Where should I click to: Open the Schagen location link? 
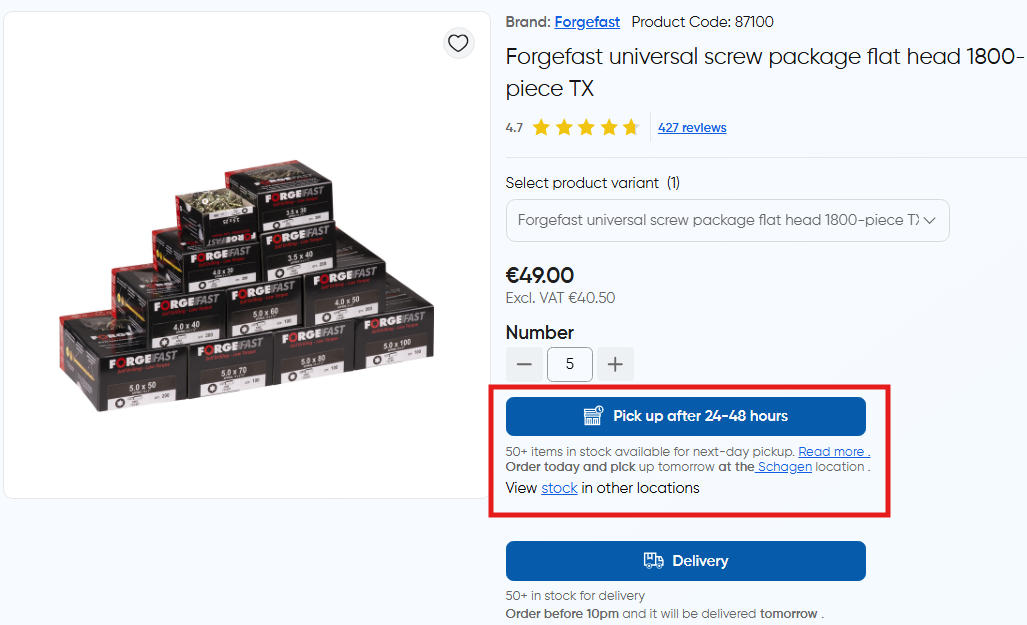pyautogui.click(x=785, y=467)
